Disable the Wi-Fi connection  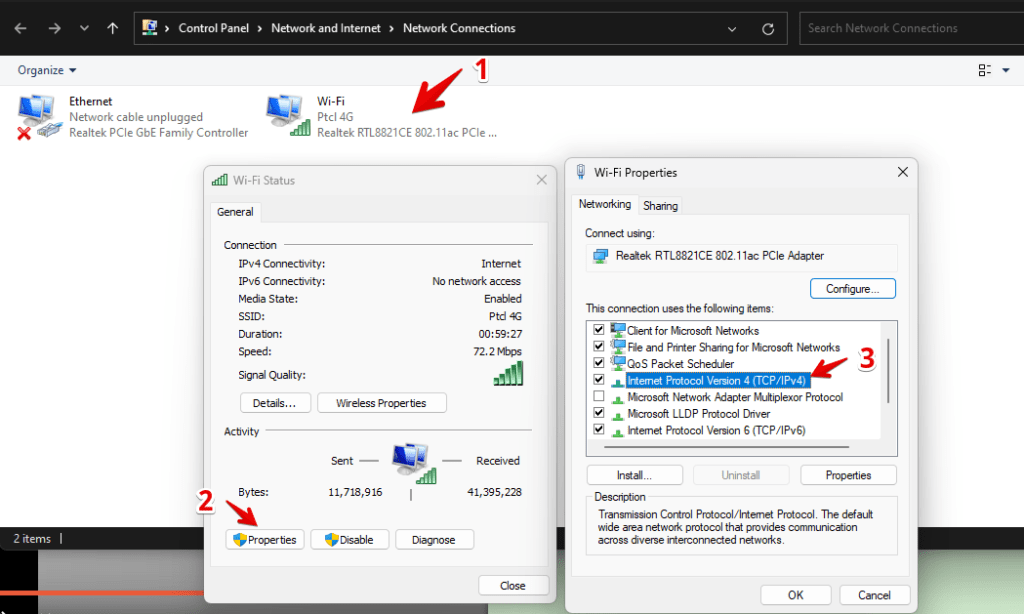click(349, 540)
